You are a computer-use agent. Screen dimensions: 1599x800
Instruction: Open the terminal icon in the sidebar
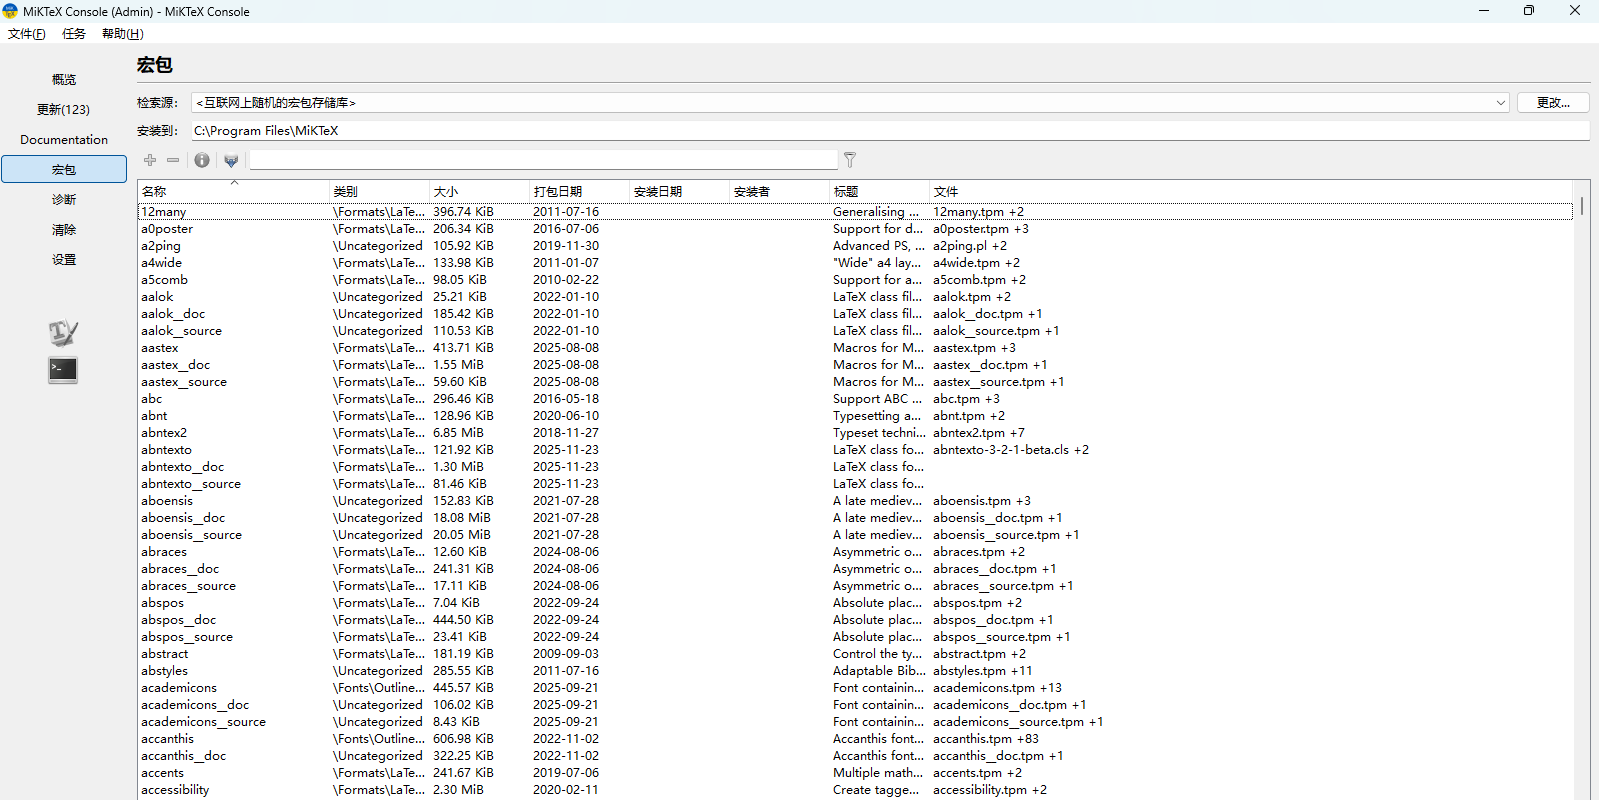[x=63, y=370]
